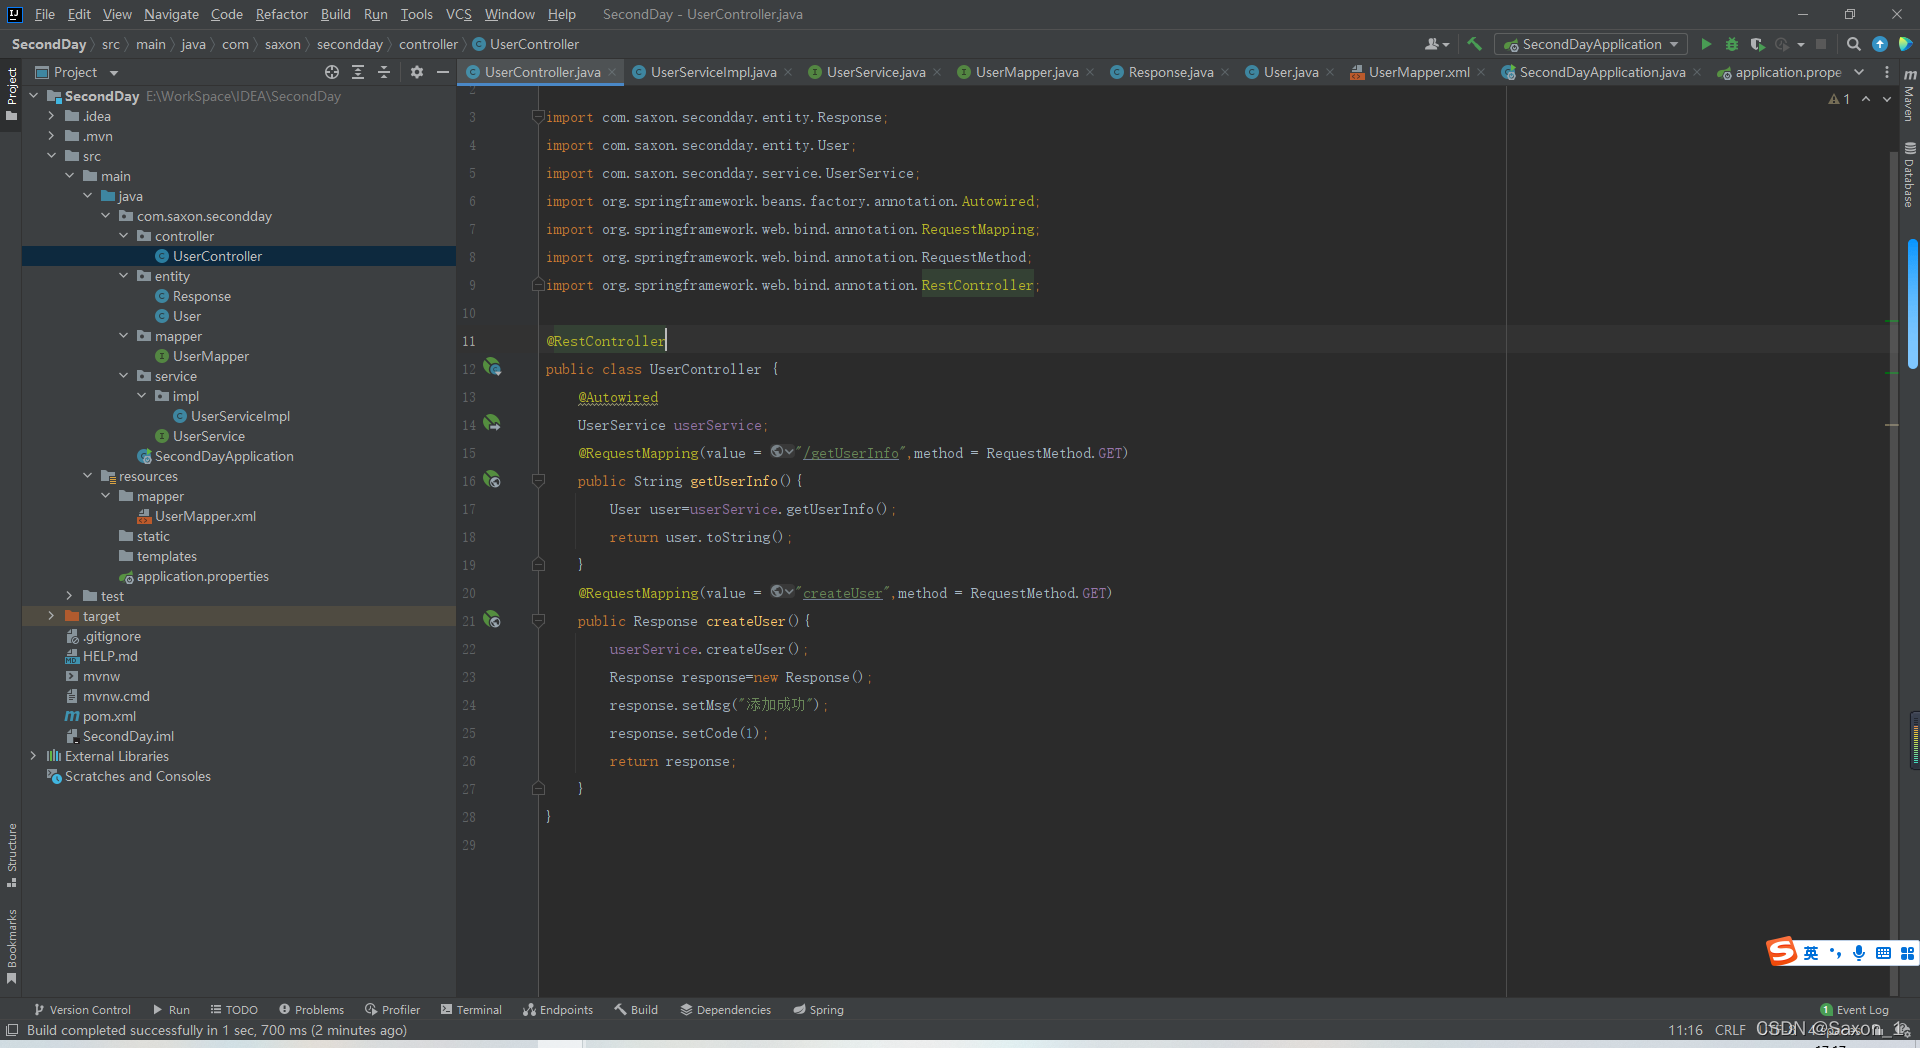Open Version Control tool window
Image resolution: width=1920 pixels, height=1048 pixels.
coord(82,1010)
